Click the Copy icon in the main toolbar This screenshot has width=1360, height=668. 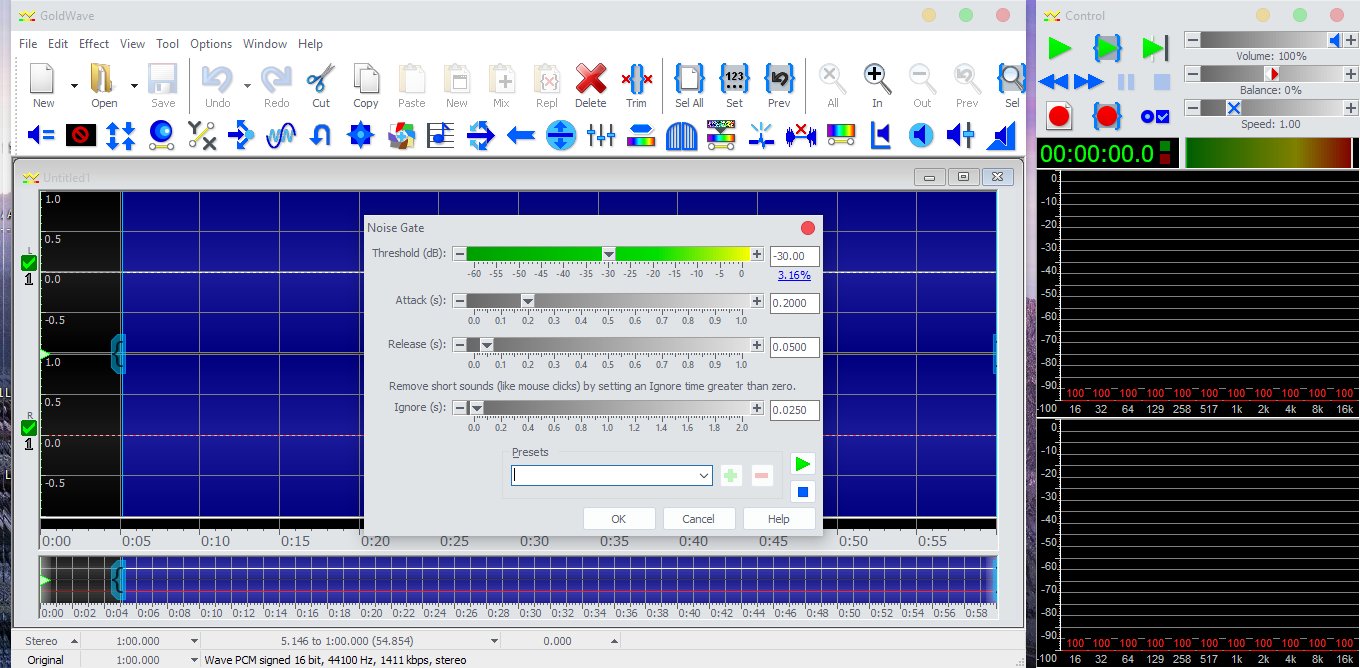pos(366,86)
